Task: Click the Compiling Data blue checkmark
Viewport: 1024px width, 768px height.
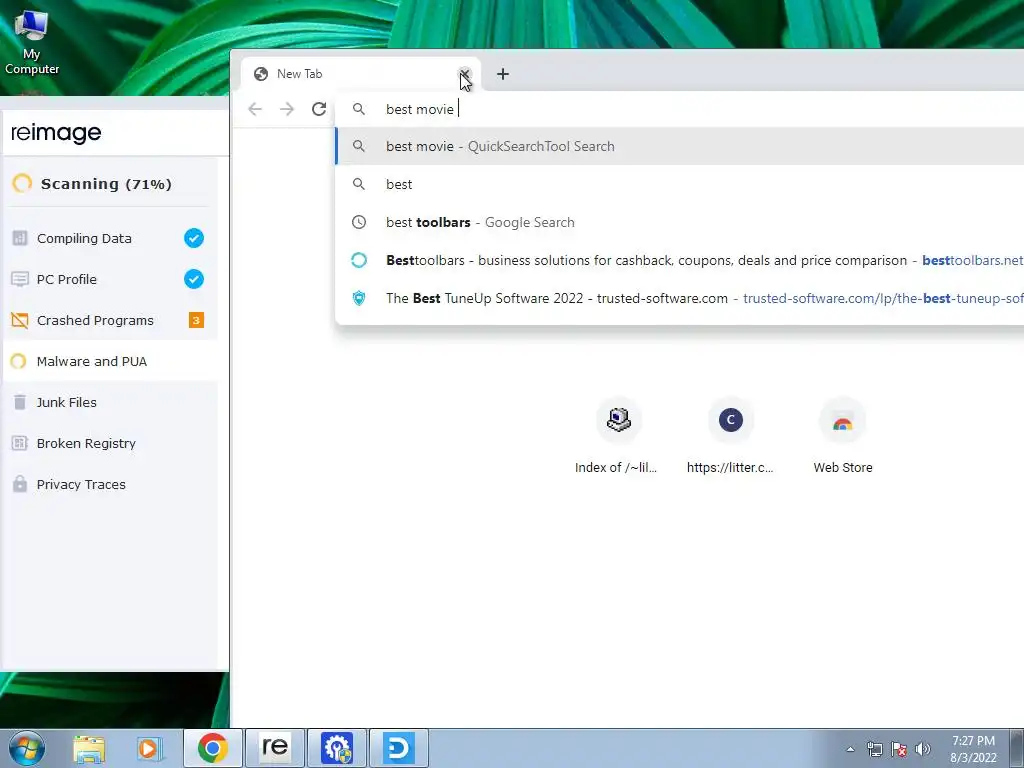Action: [x=194, y=238]
